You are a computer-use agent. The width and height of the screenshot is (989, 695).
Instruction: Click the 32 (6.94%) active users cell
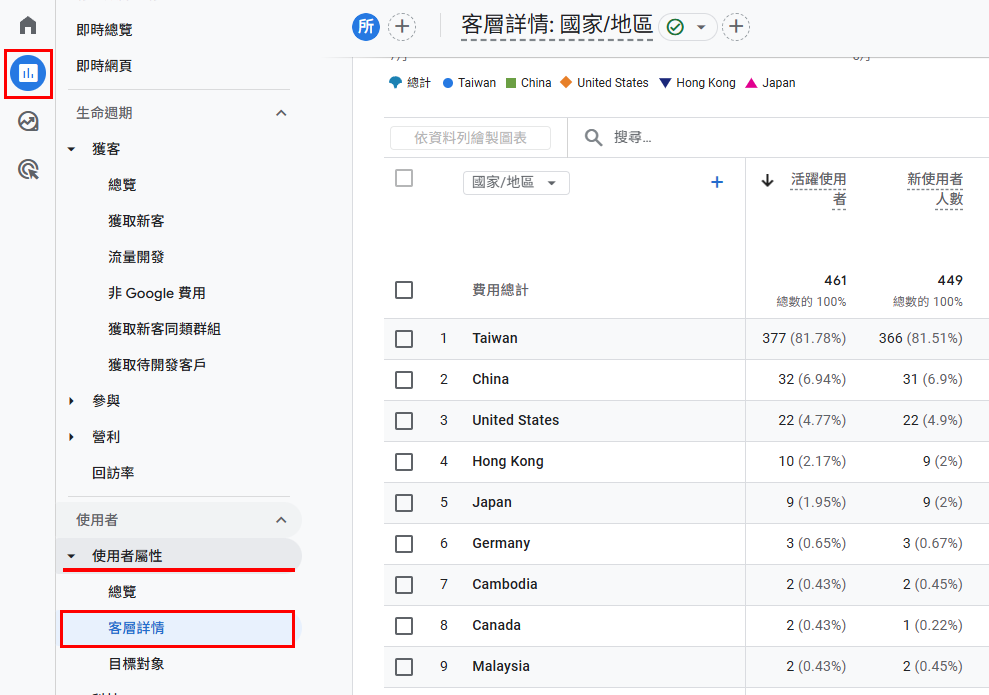812,380
